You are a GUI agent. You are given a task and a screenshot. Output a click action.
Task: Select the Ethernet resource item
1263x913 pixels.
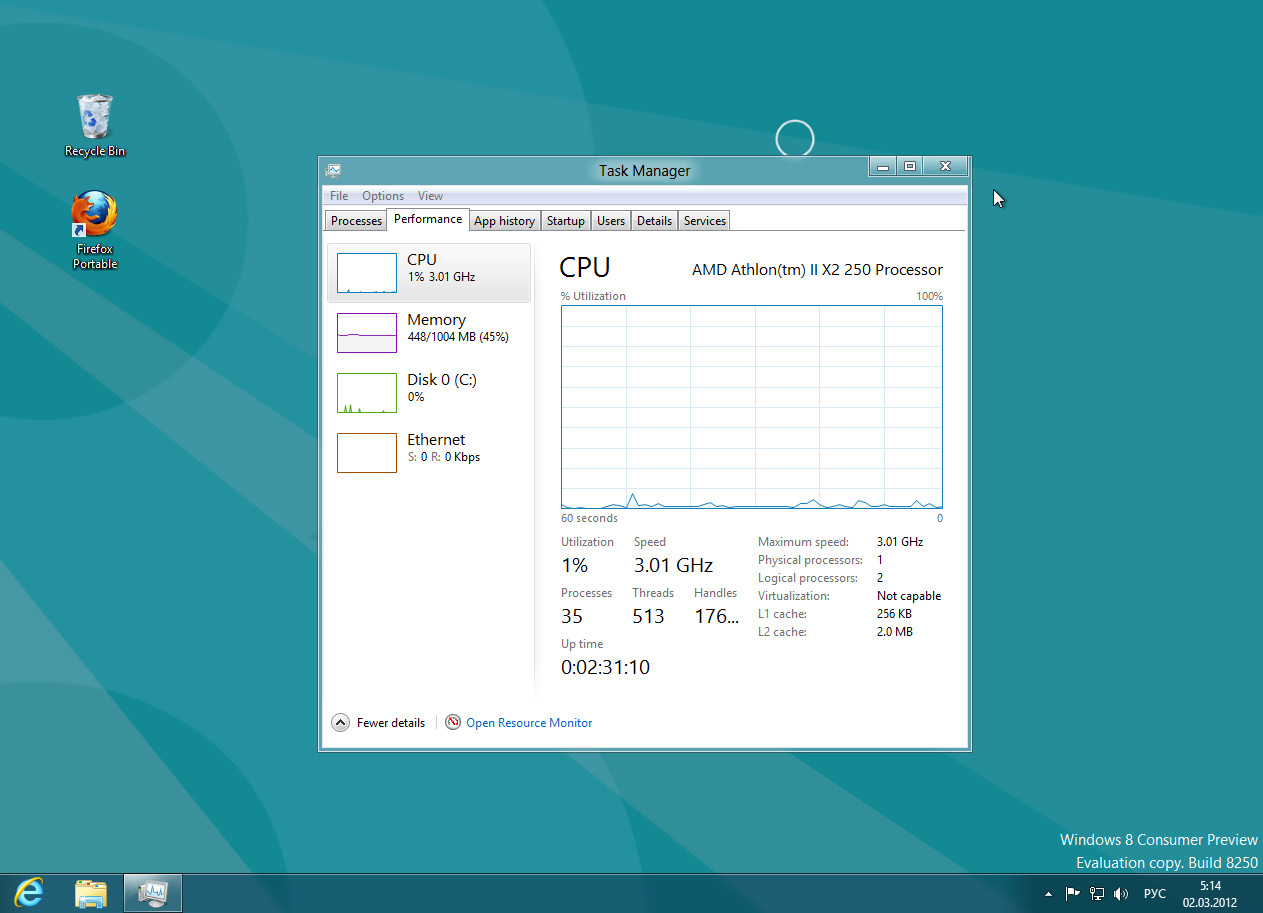coord(429,453)
